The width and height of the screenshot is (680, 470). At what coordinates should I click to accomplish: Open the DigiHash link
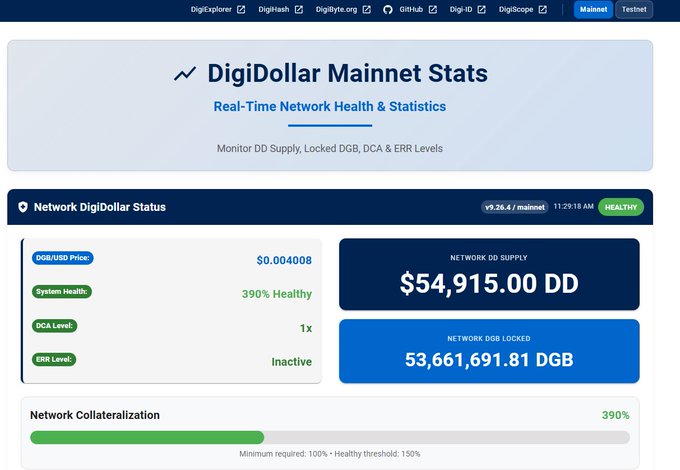click(x=274, y=9)
